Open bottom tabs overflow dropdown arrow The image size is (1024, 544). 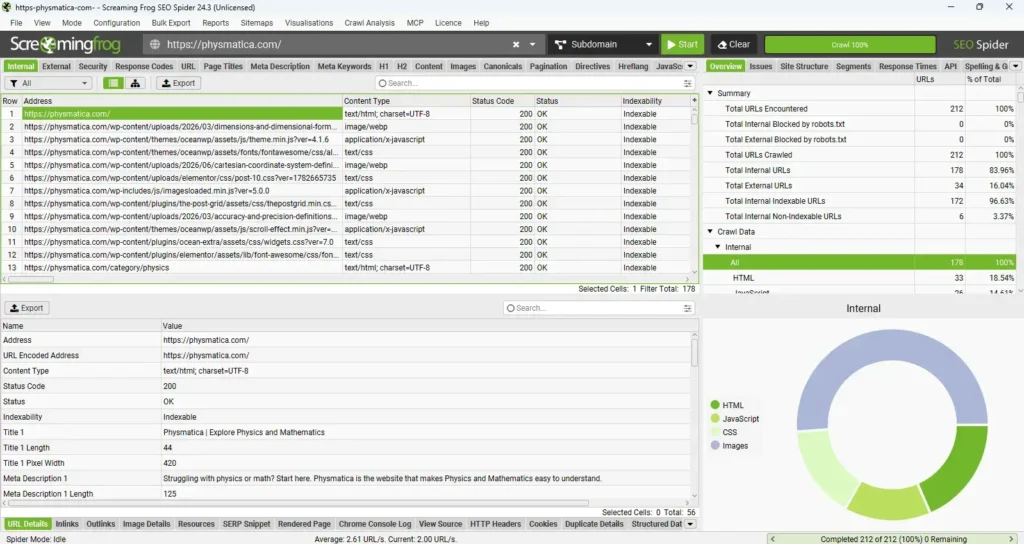click(690, 524)
